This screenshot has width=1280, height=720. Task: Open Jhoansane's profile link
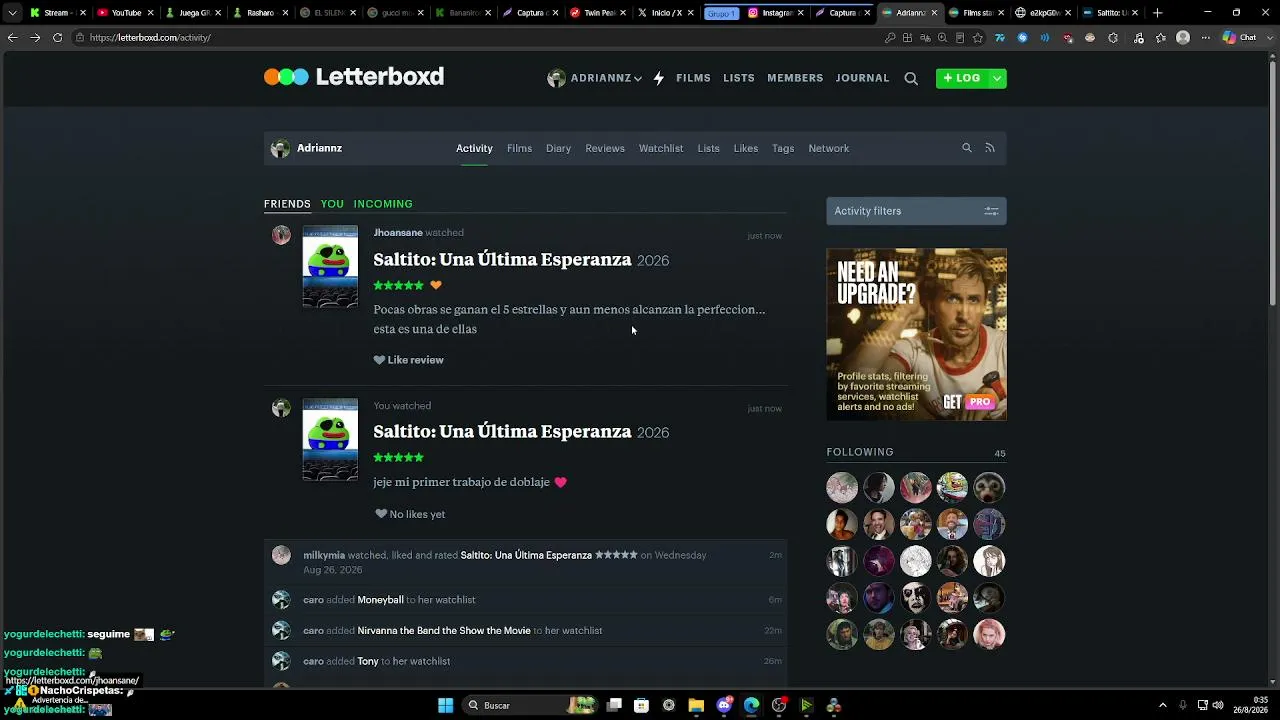[x=398, y=233]
